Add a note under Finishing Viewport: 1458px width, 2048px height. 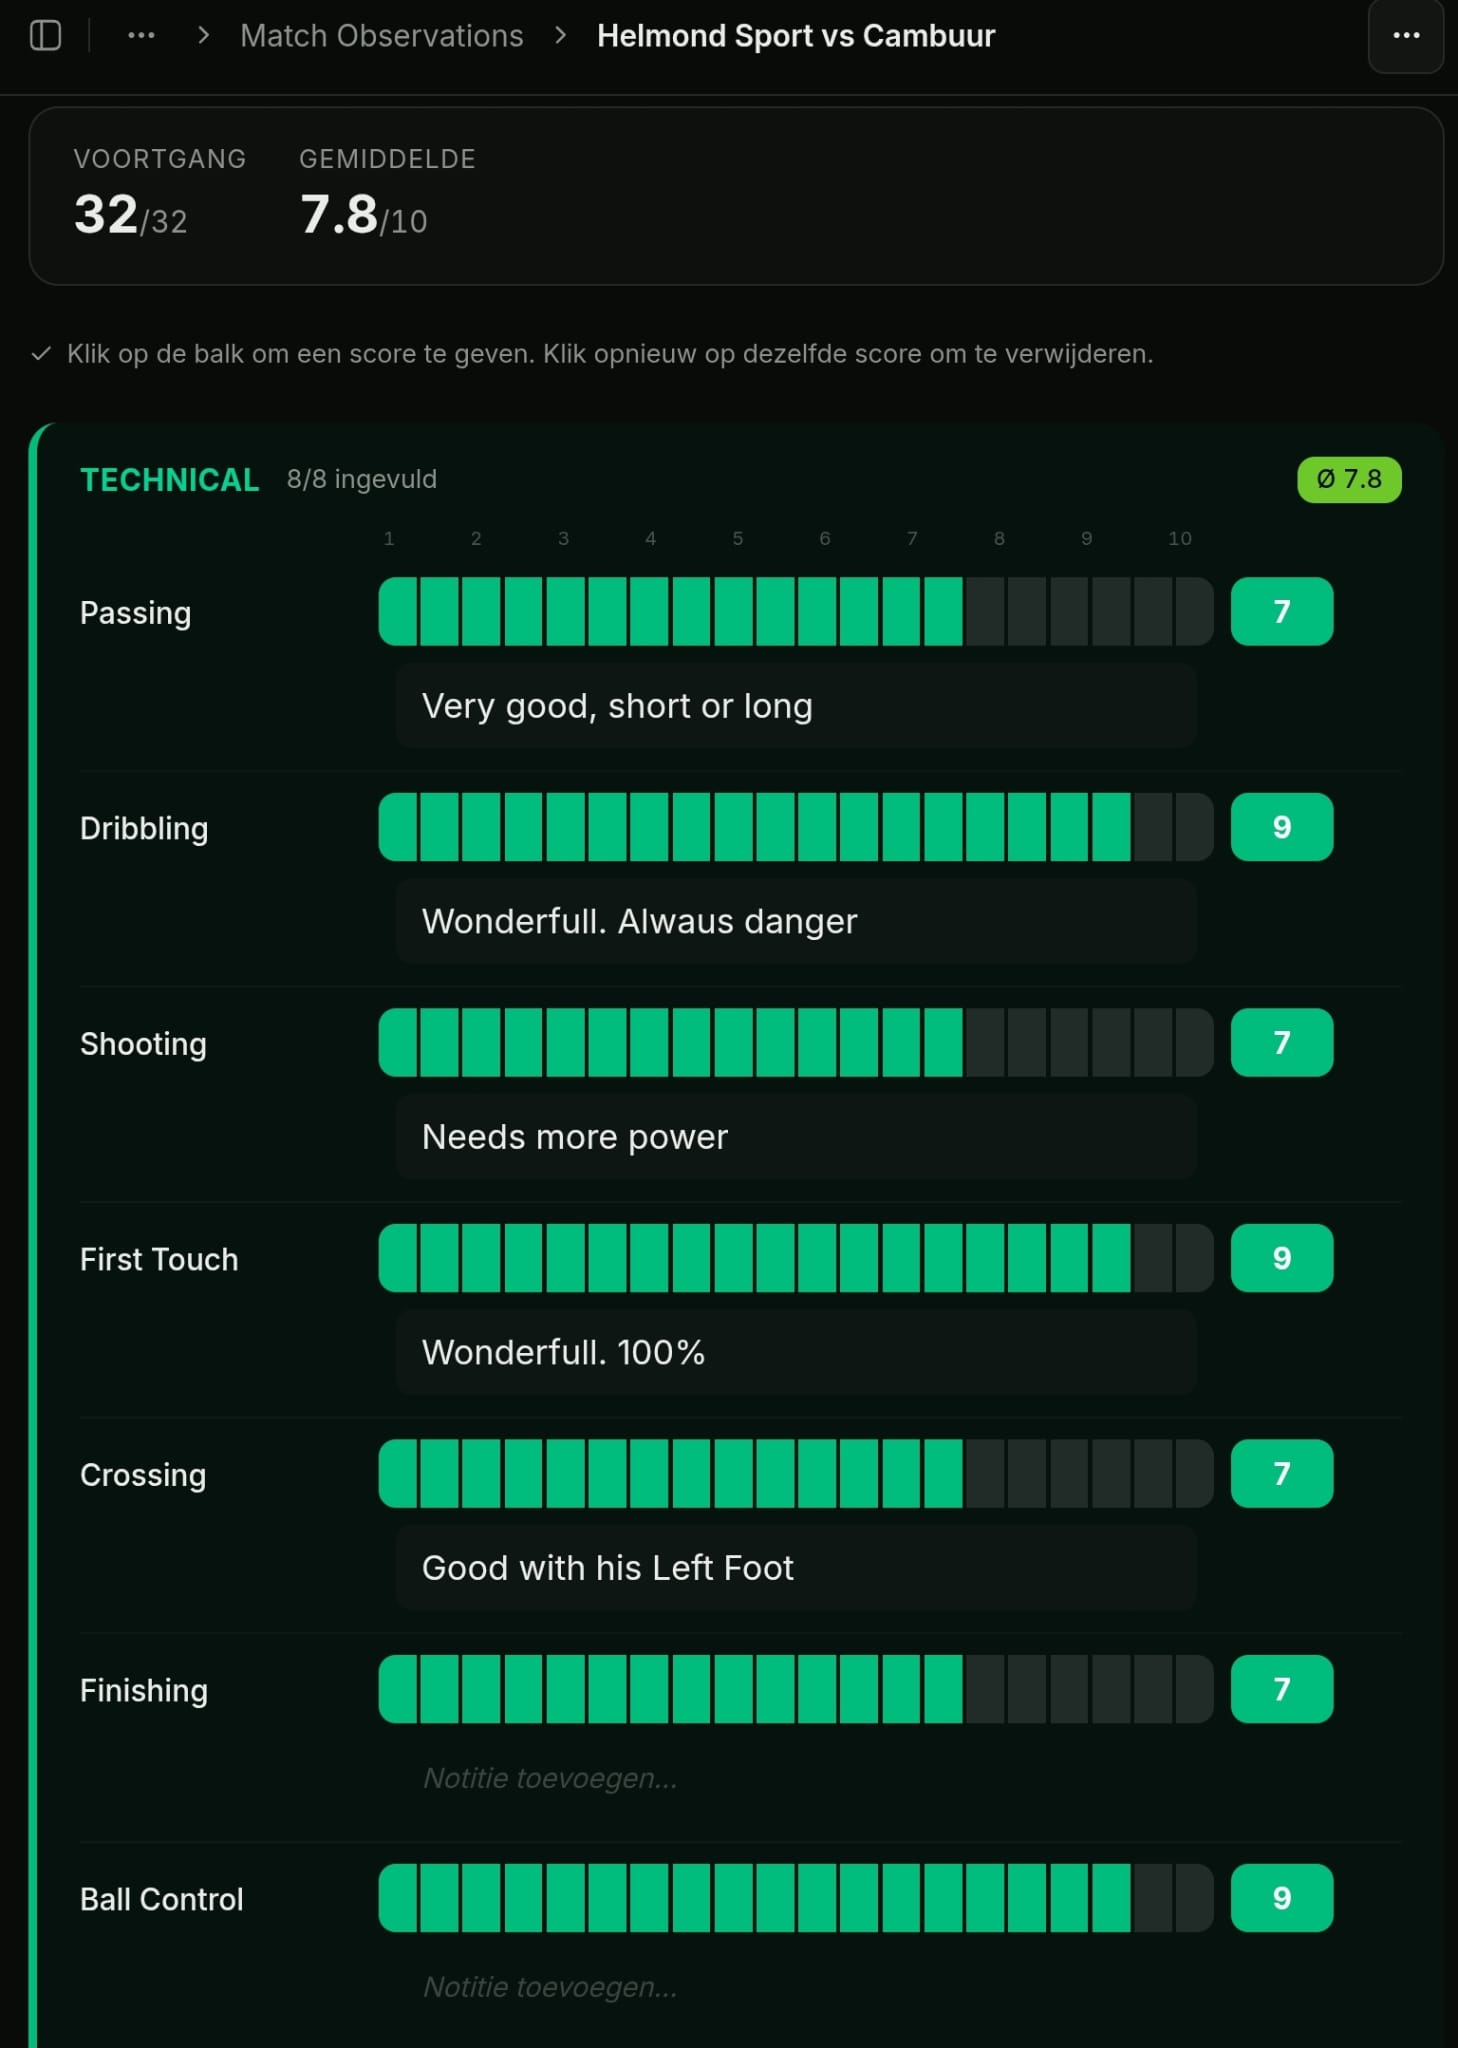795,1778
